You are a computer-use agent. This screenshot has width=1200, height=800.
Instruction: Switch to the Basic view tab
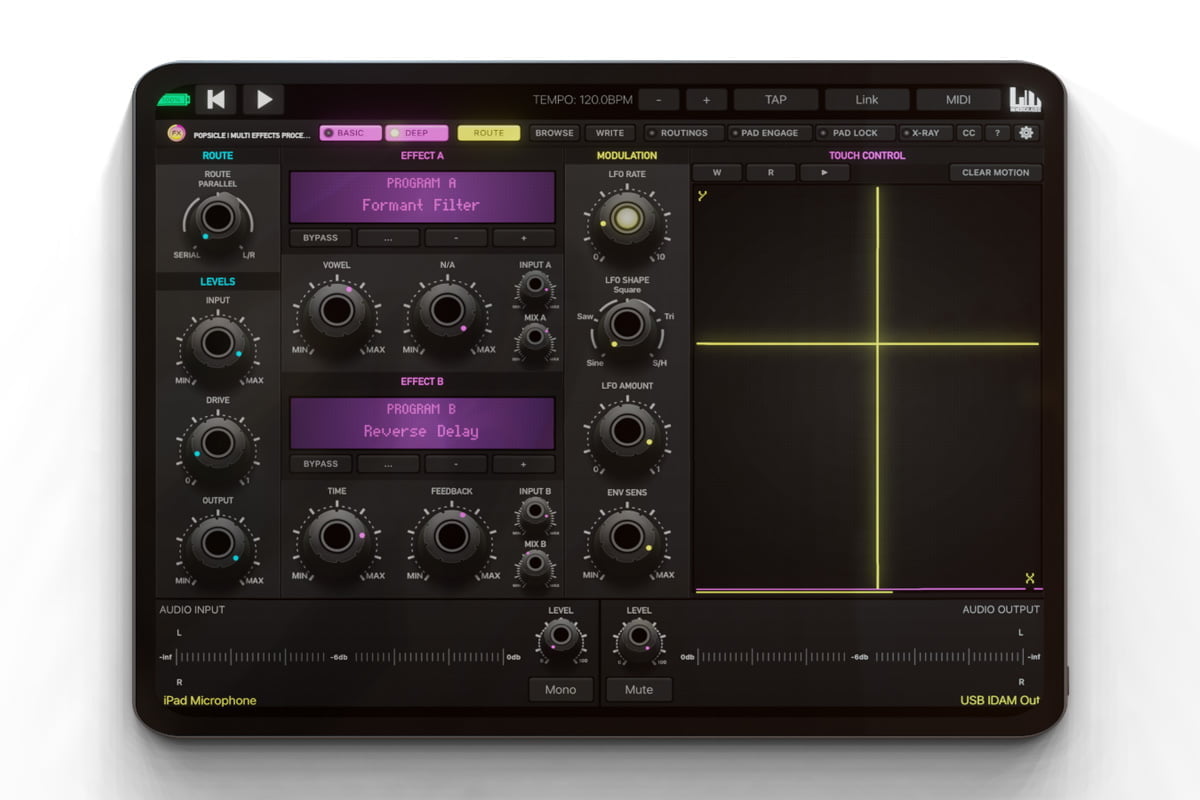[351, 132]
